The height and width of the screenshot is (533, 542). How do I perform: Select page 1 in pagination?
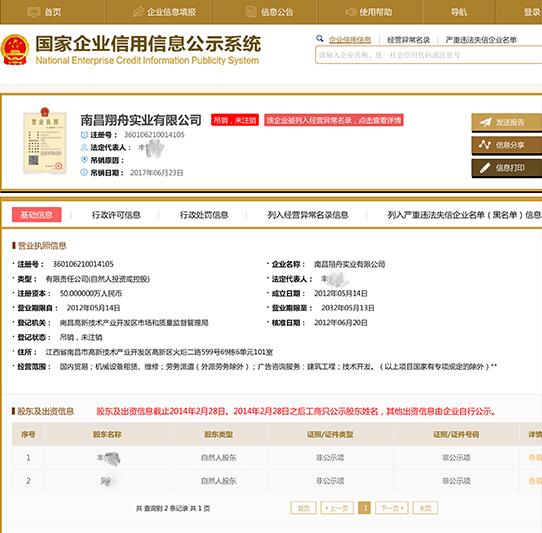coord(364,508)
